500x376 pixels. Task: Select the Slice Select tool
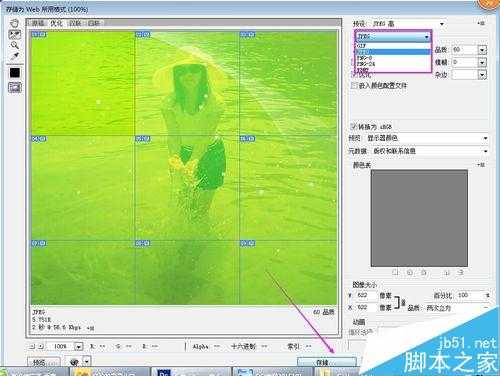[x=14, y=34]
